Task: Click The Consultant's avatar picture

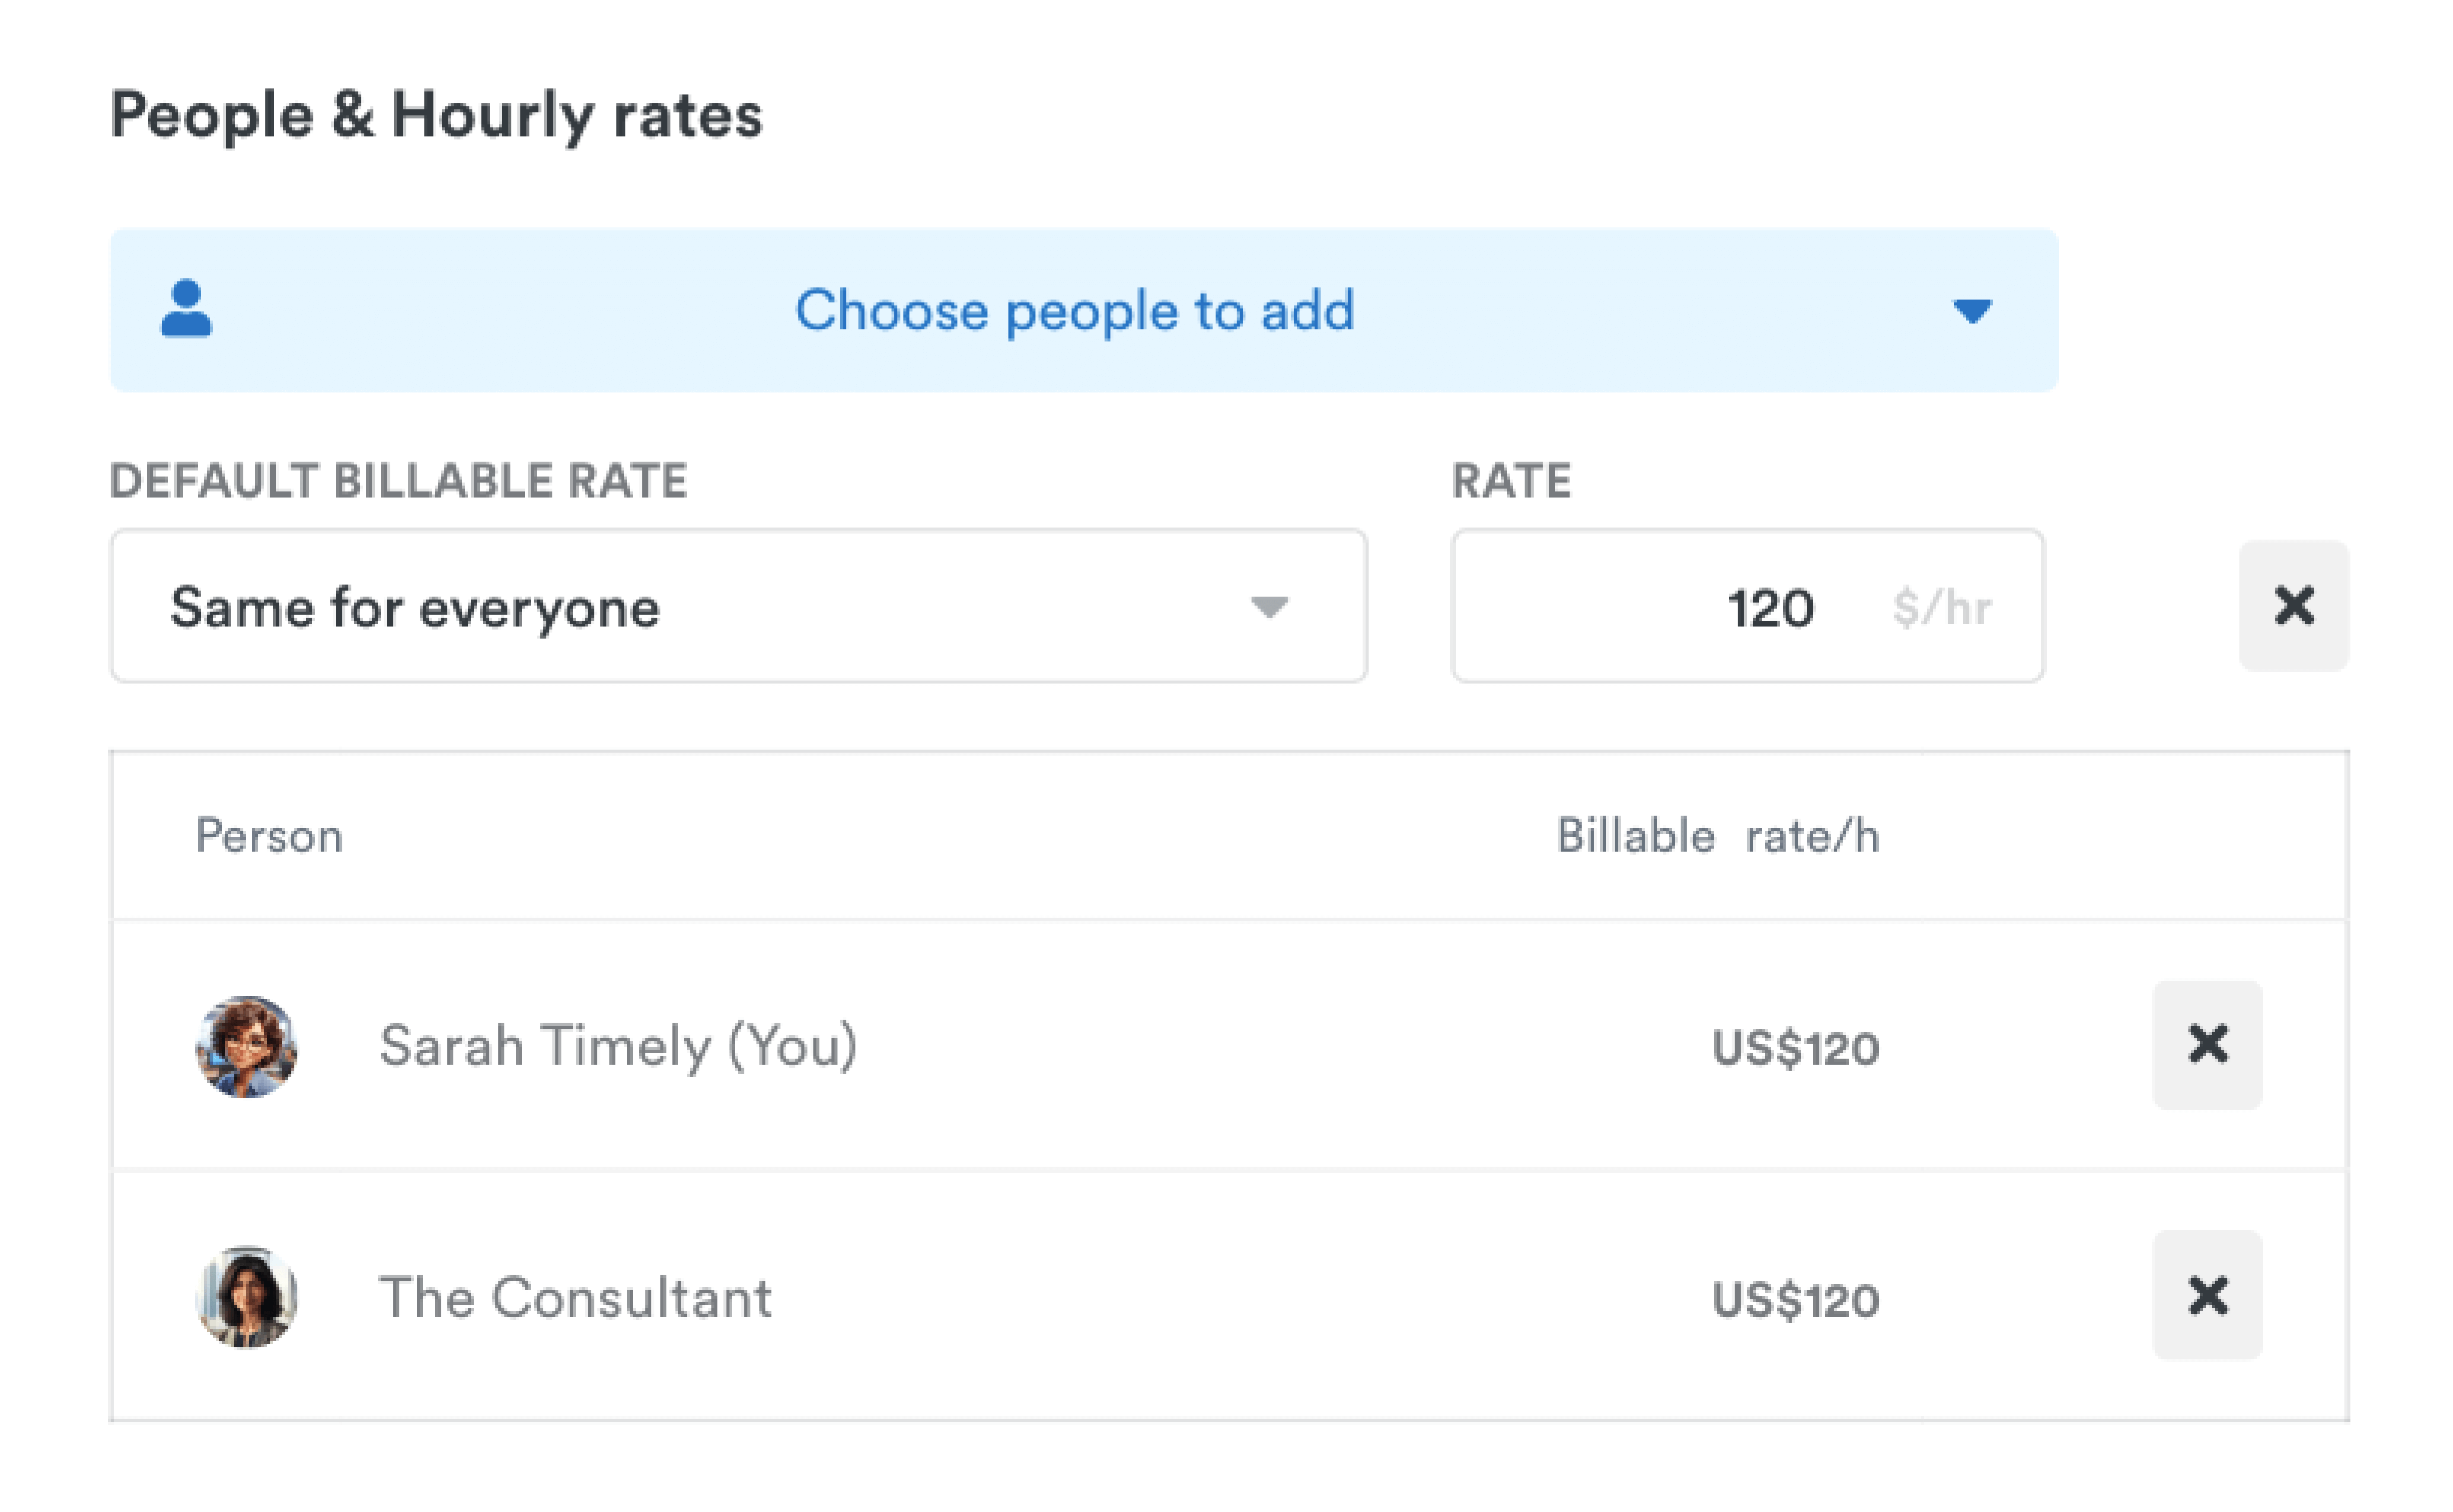Action: click(x=246, y=1297)
